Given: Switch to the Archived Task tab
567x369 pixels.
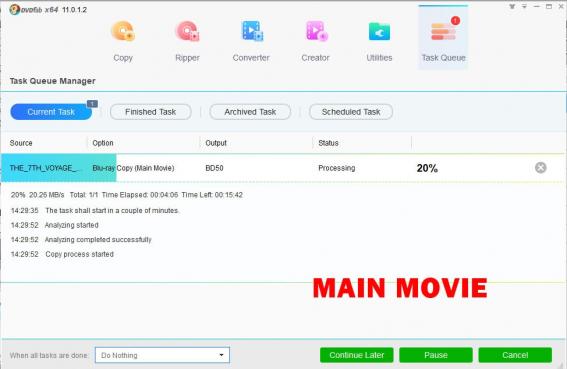Looking at the screenshot, I should (250, 112).
